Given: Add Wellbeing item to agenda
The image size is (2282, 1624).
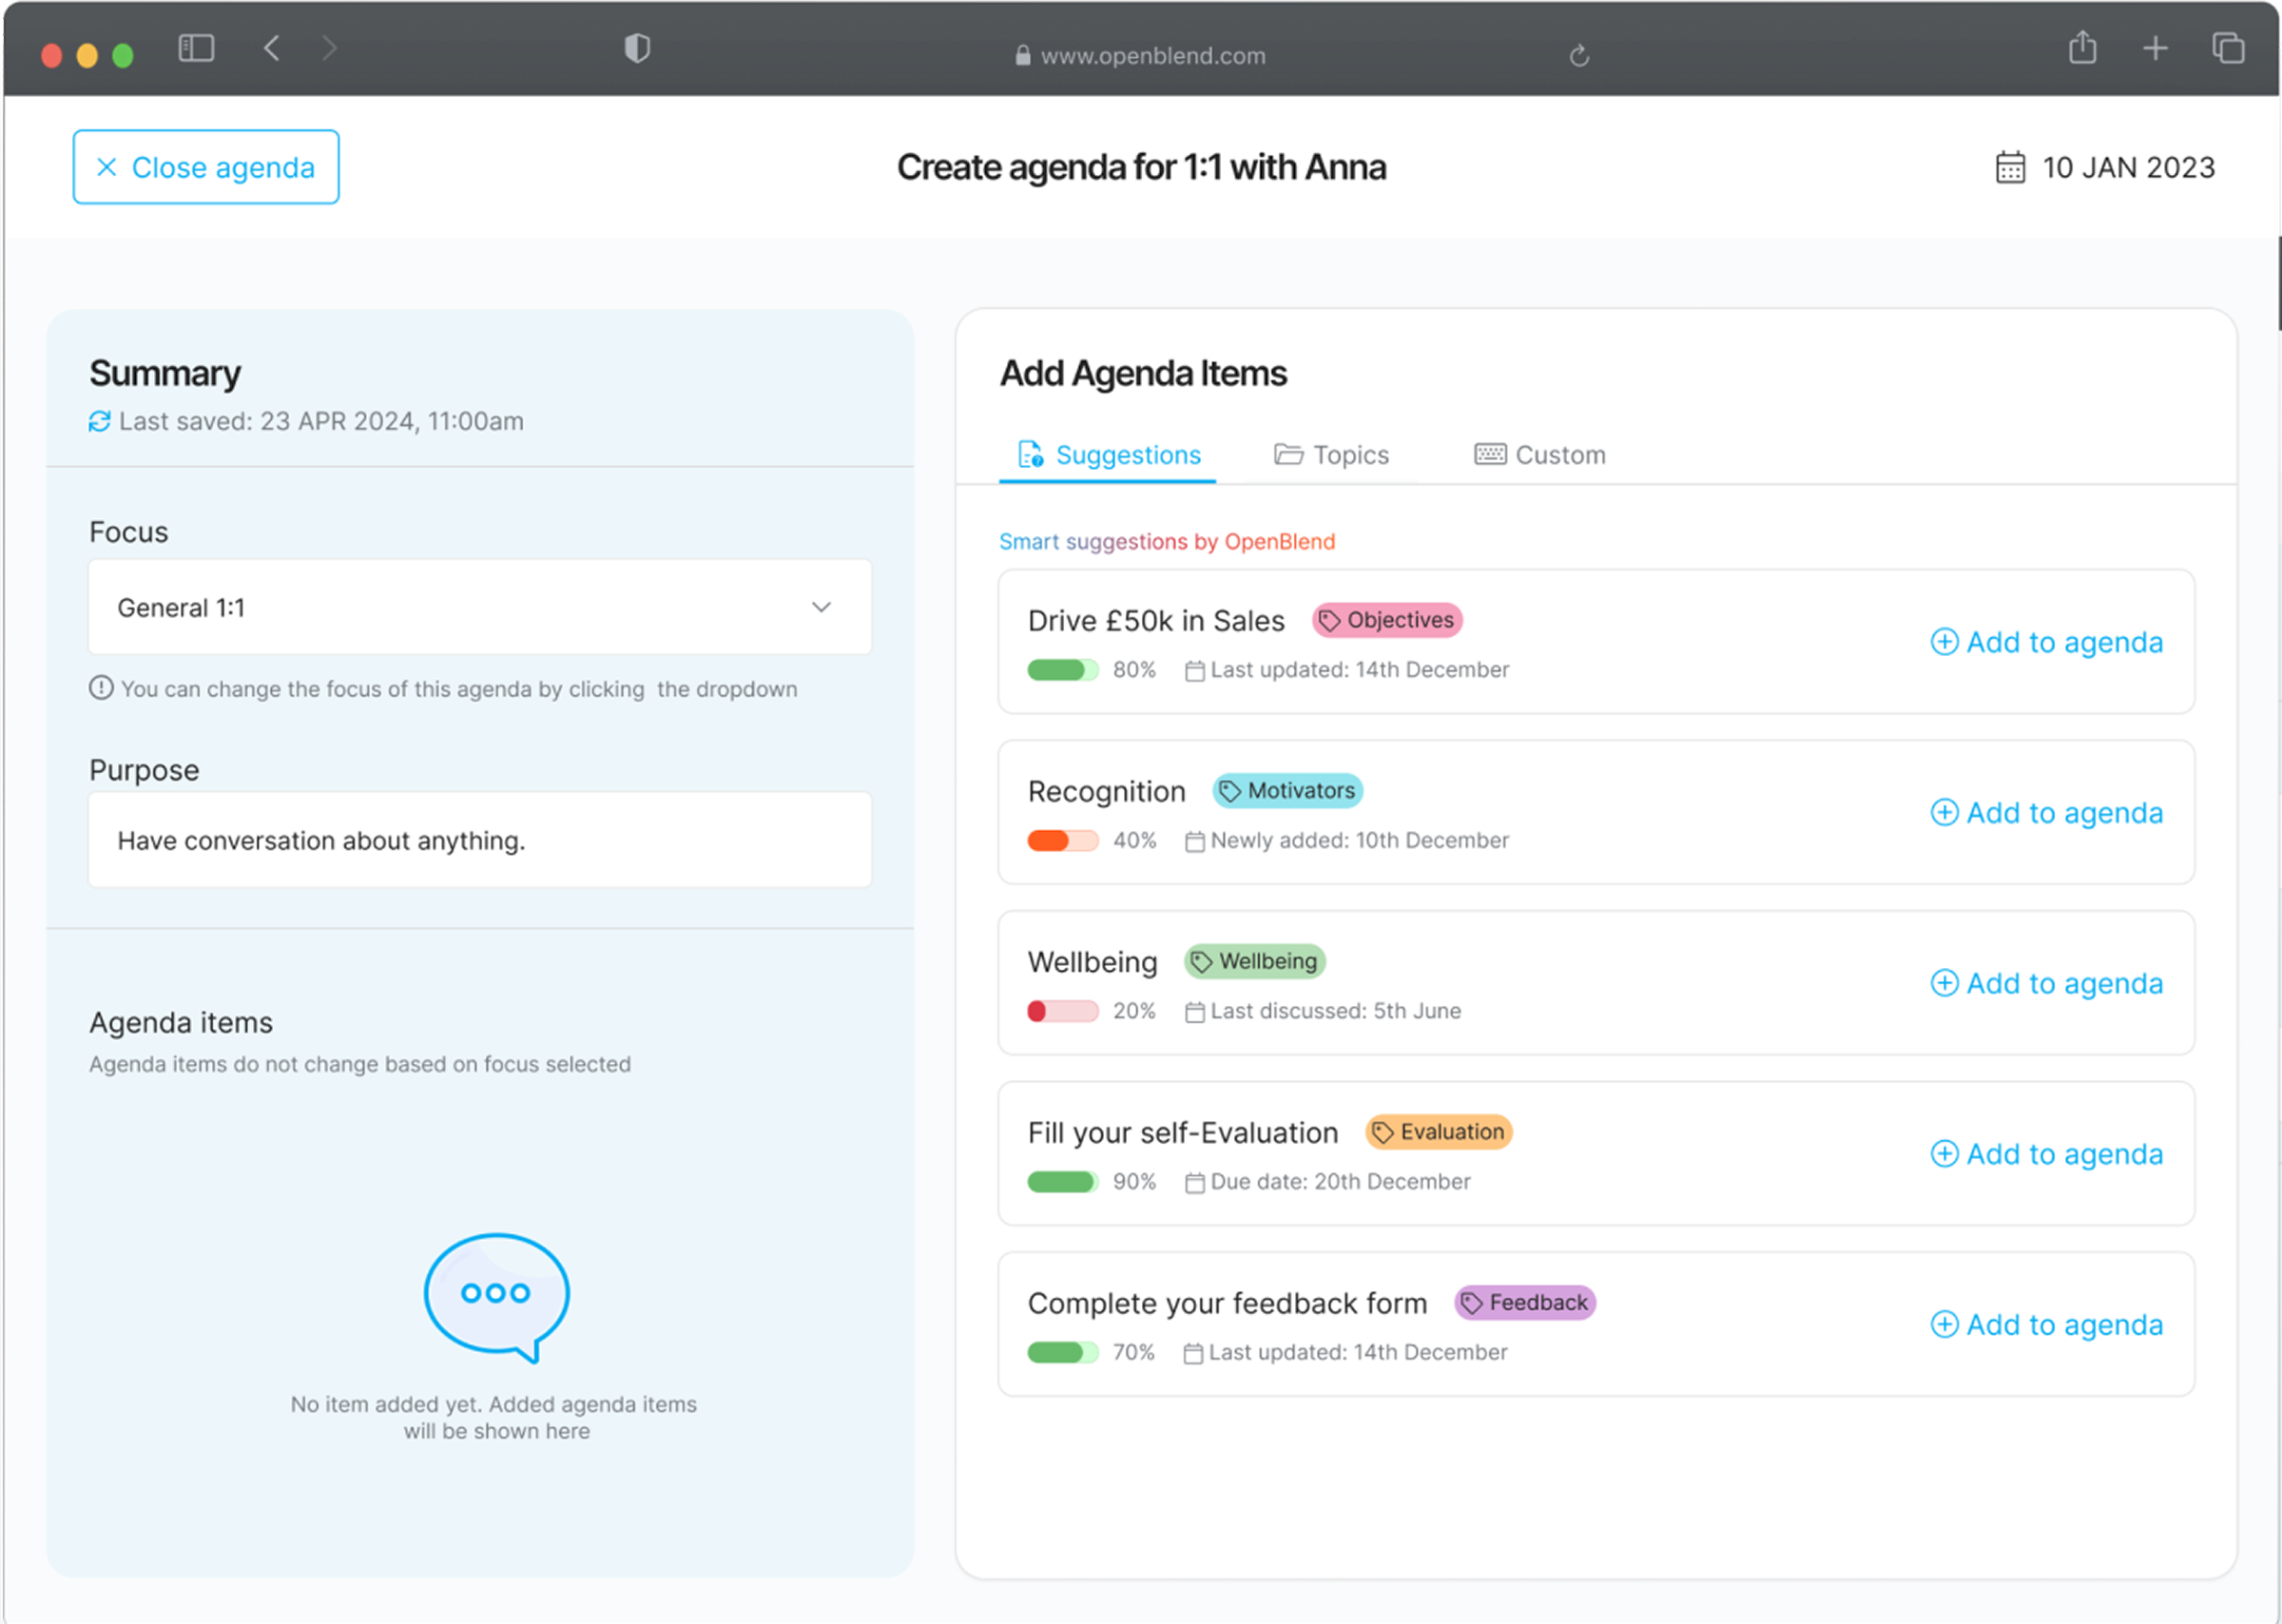Looking at the screenshot, I should pos(2046,983).
